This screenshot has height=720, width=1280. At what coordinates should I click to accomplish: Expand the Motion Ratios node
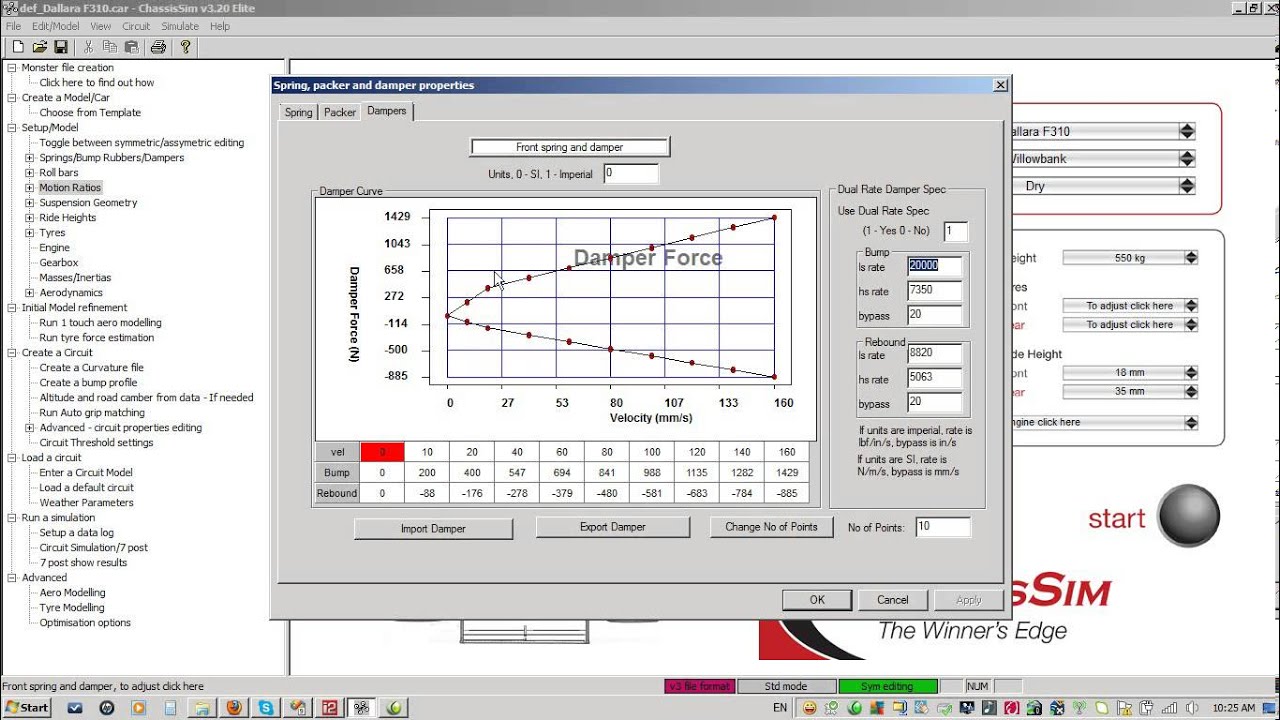click(30, 188)
